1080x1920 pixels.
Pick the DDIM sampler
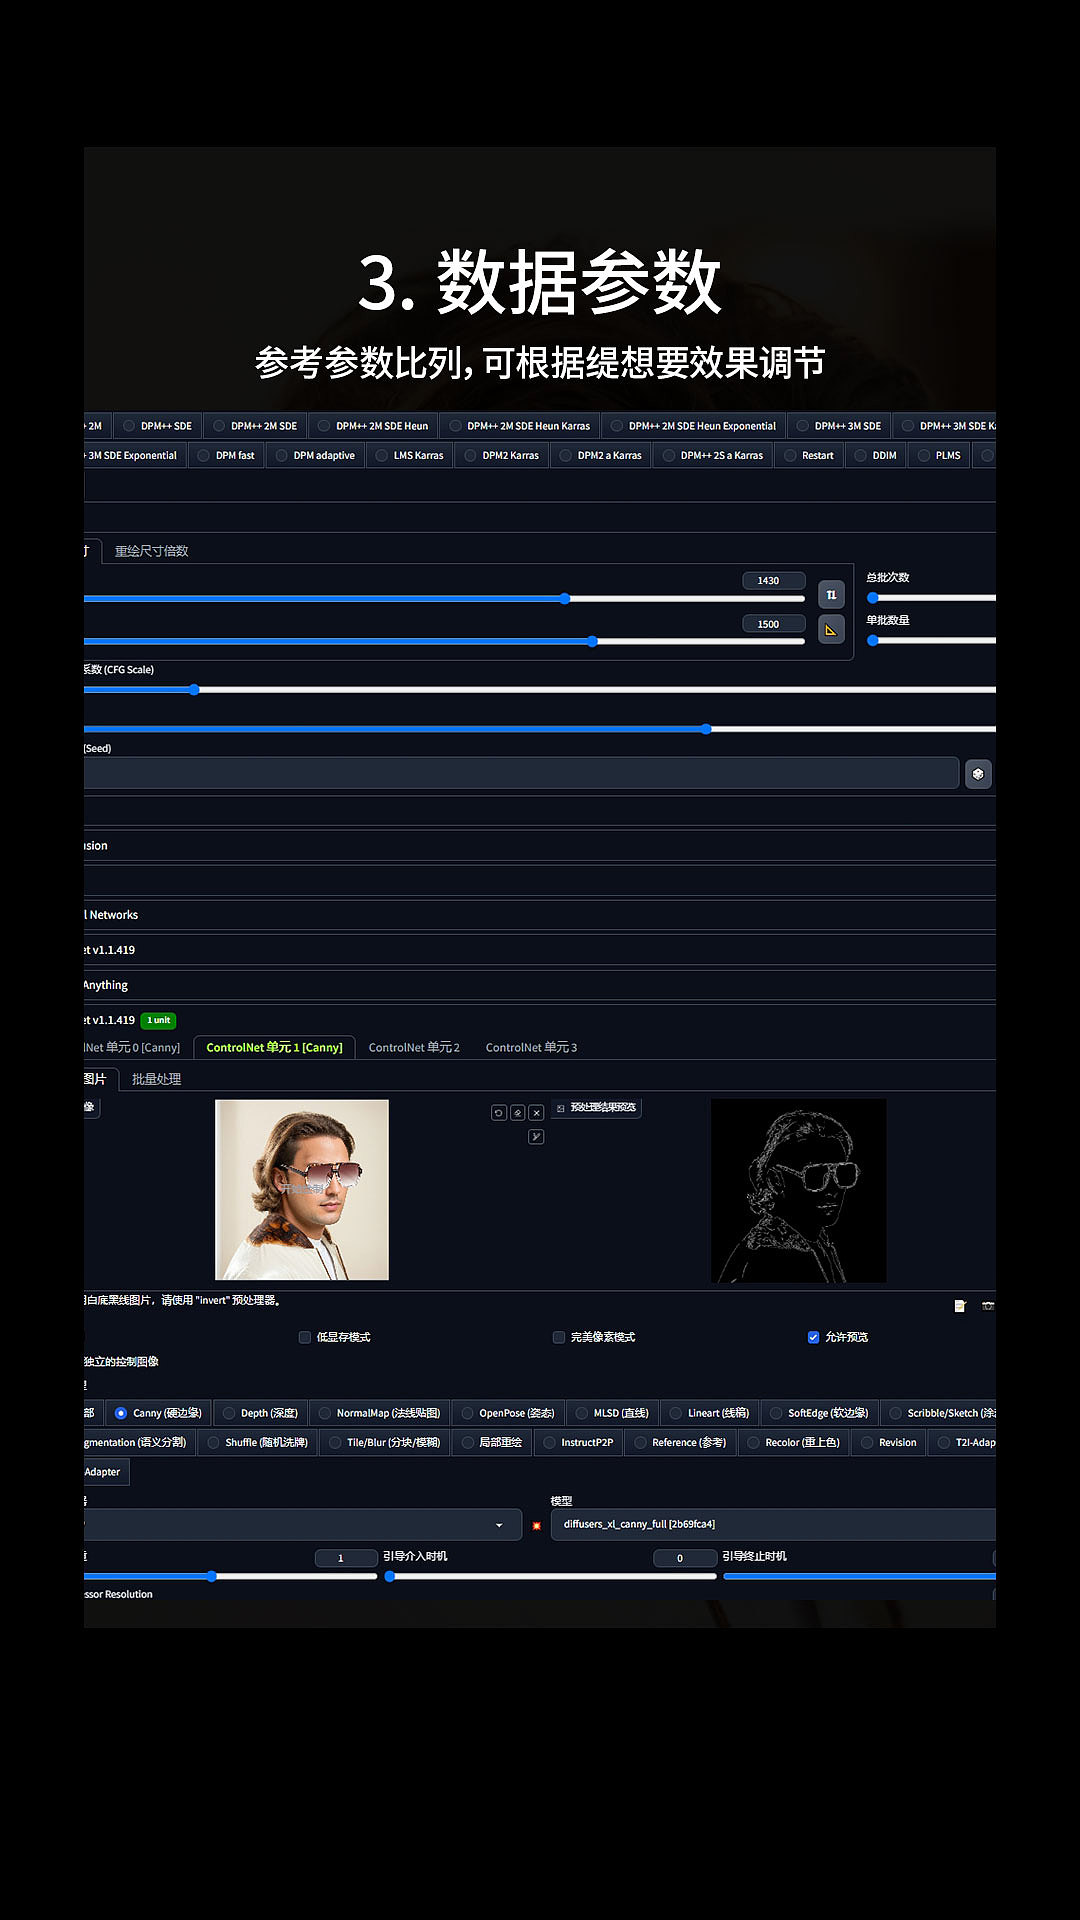tap(876, 455)
